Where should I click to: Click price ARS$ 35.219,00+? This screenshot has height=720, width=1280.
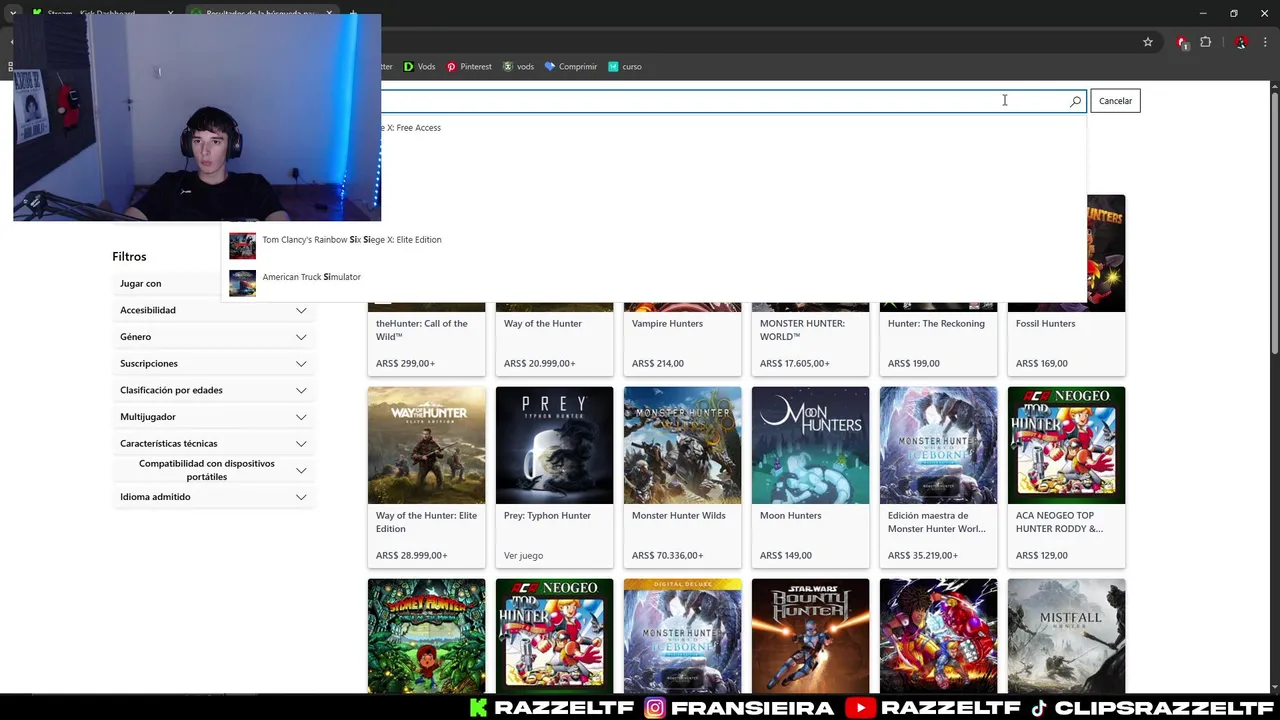(923, 556)
